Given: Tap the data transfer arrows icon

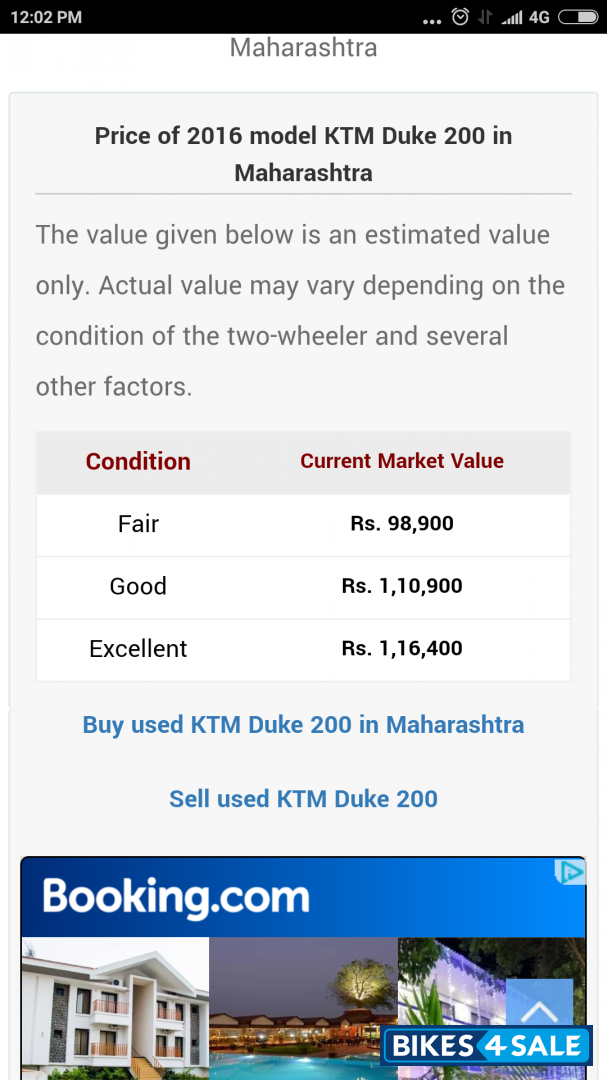Looking at the screenshot, I should (486, 17).
